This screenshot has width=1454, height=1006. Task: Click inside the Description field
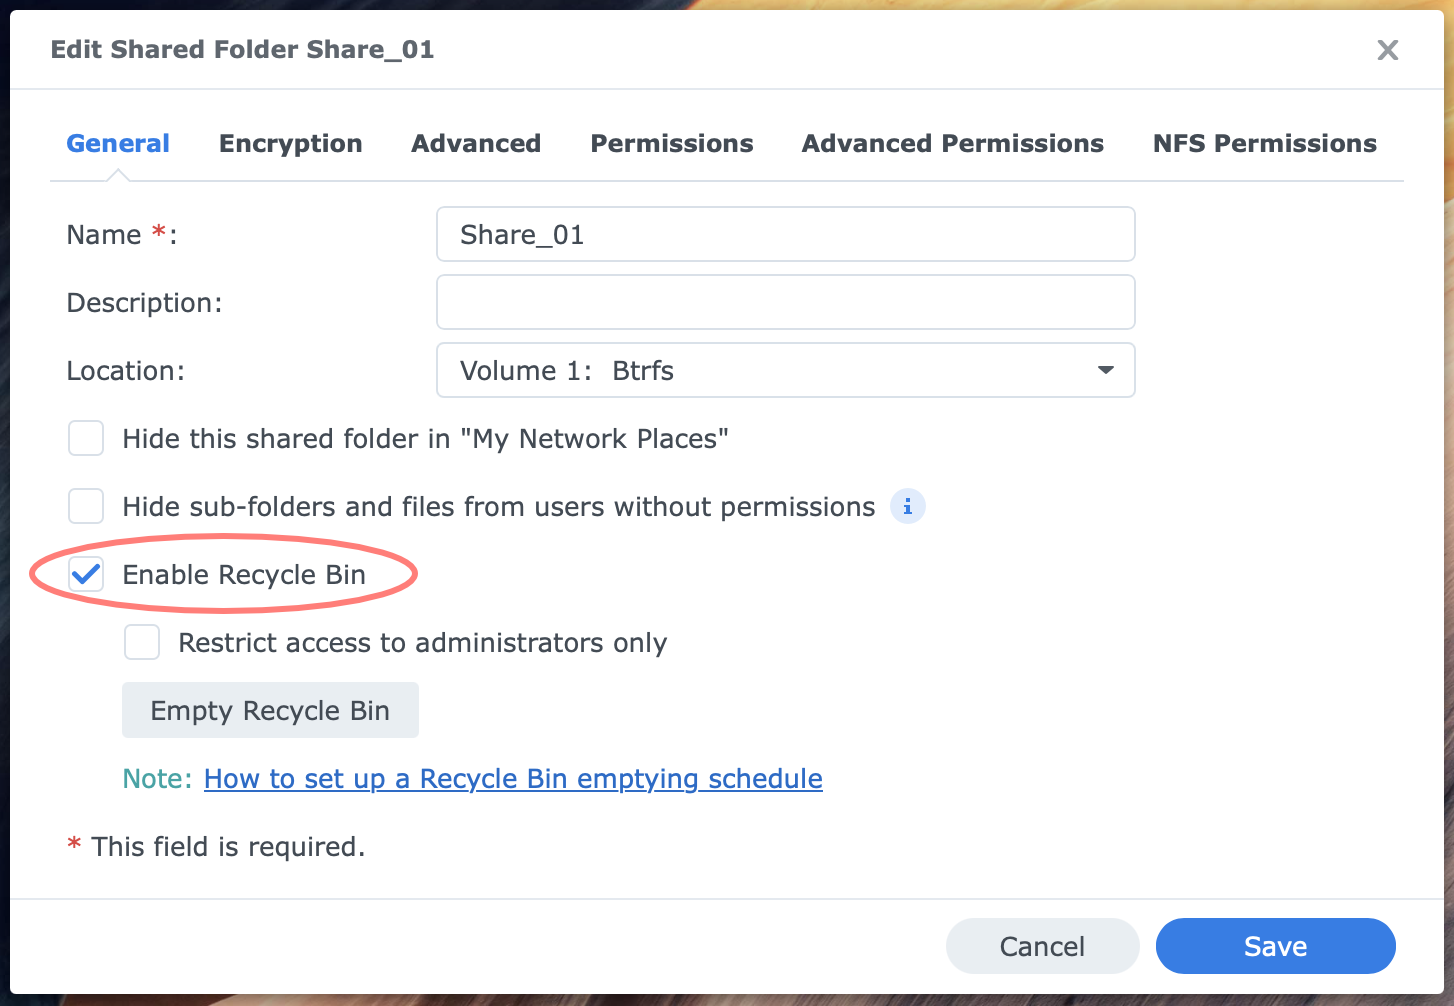click(785, 302)
